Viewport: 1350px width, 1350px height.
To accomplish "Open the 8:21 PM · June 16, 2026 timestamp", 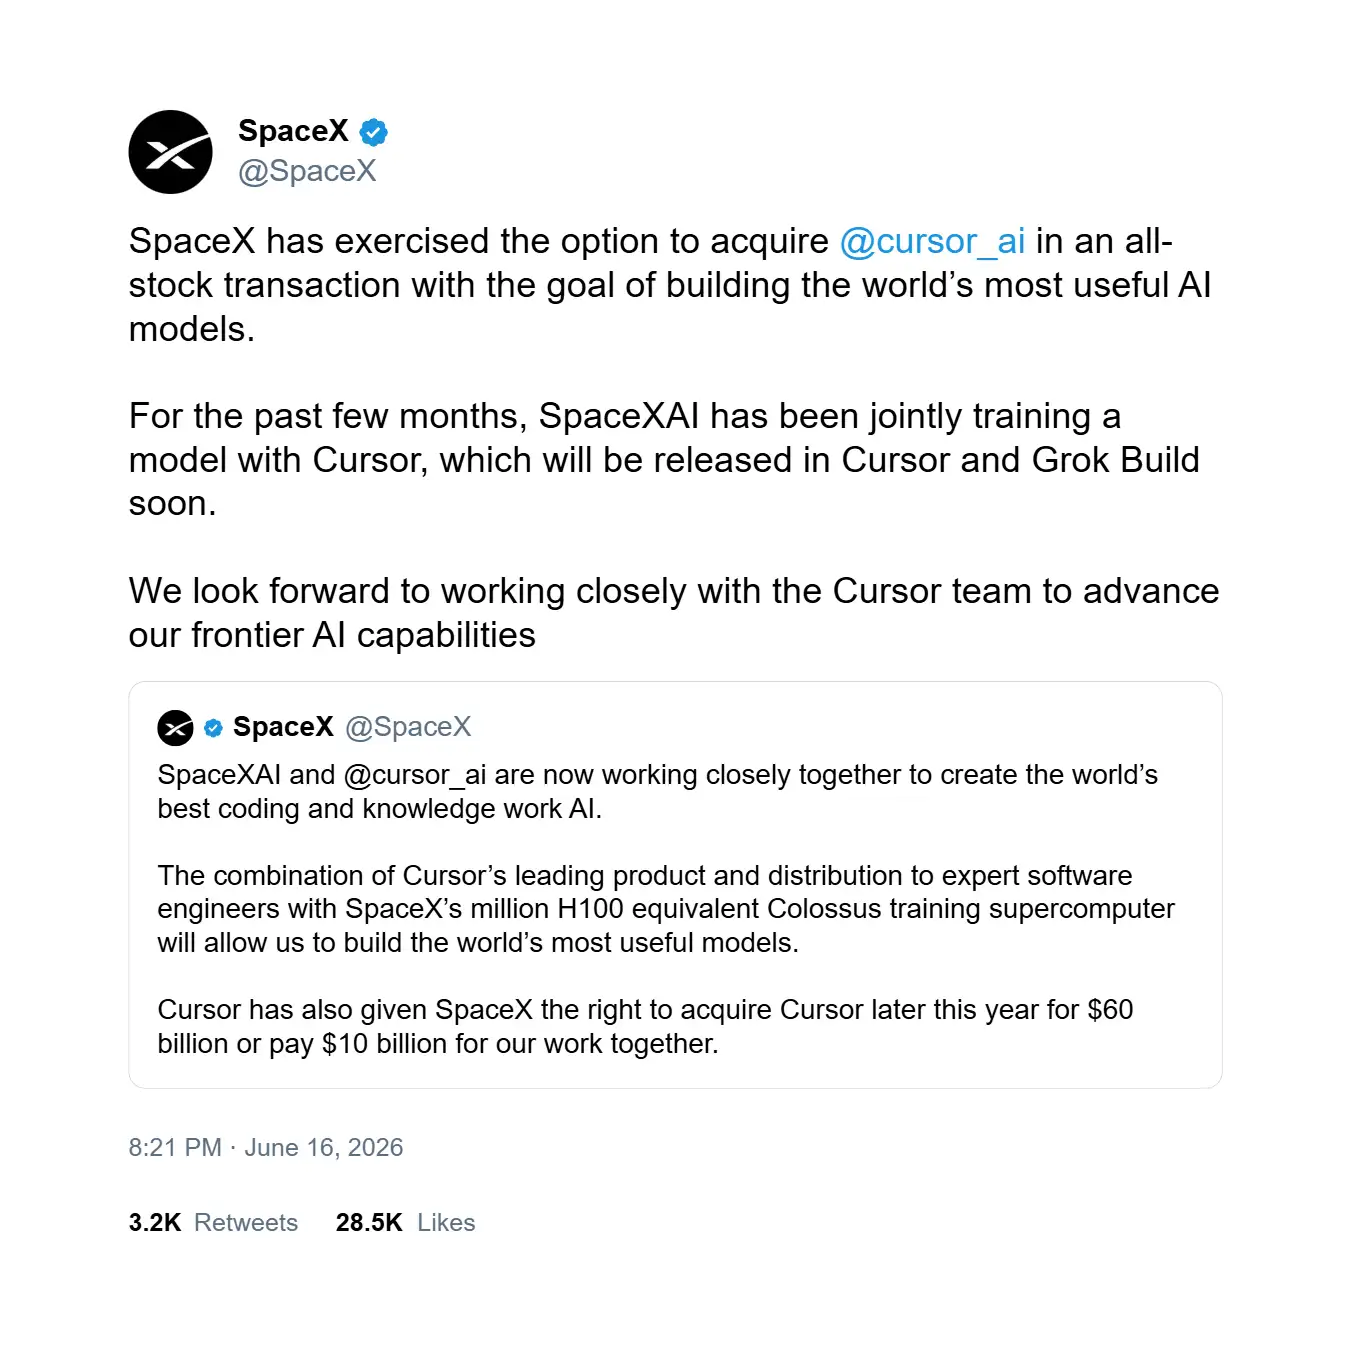I will pos(266,1147).
